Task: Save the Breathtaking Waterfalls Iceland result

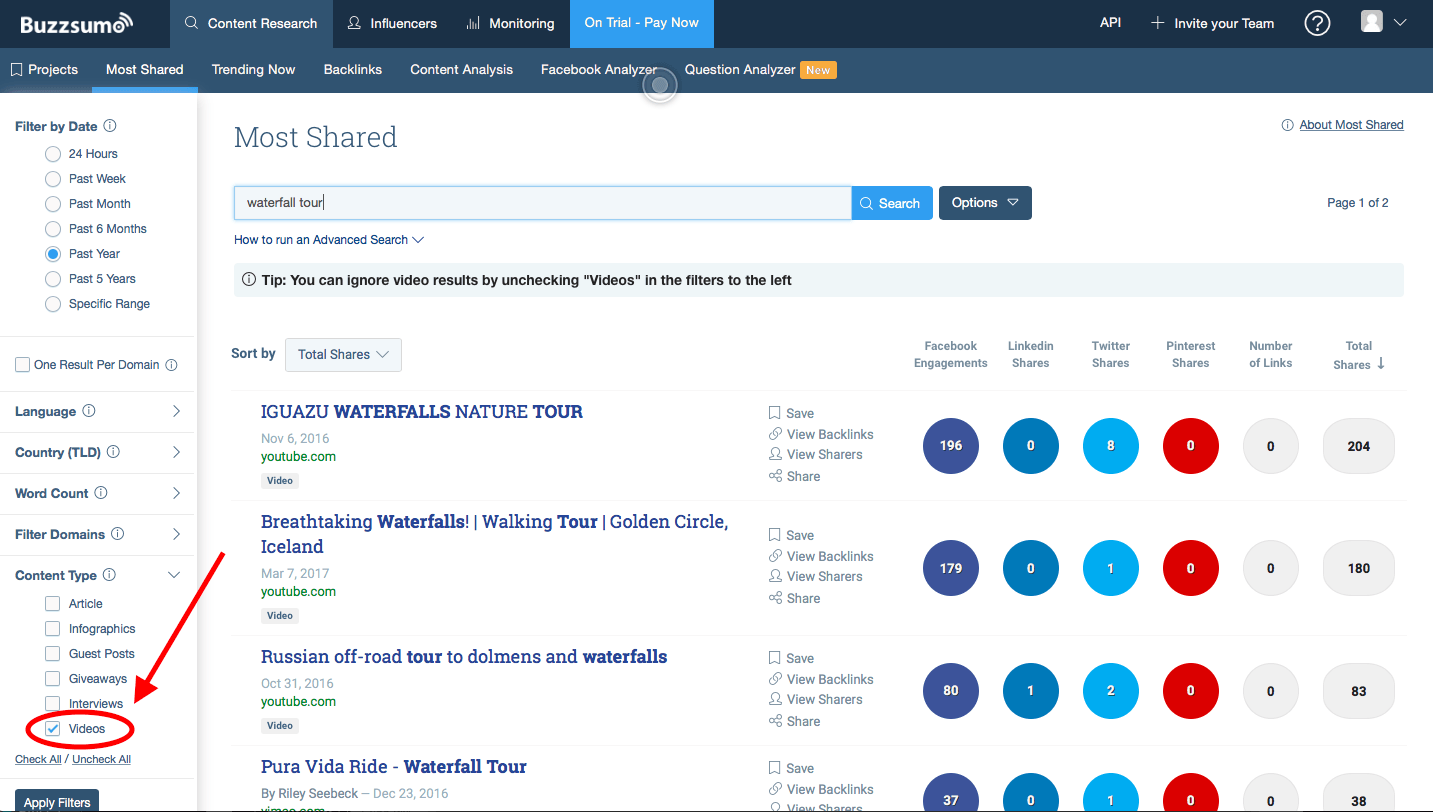Action: 791,535
